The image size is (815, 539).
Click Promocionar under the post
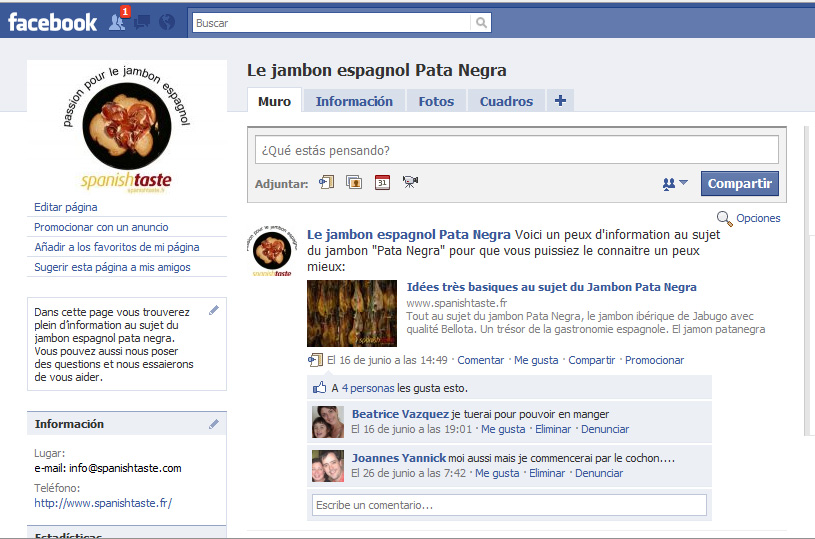pyautogui.click(x=654, y=360)
